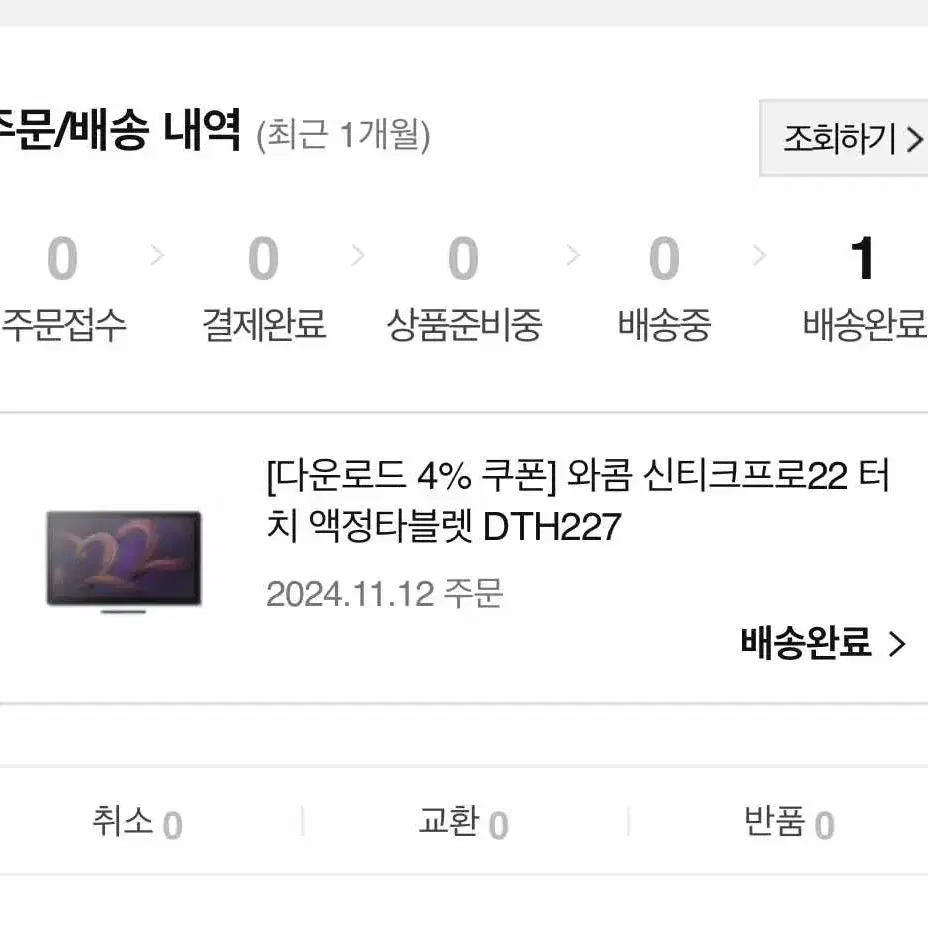The image size is (928, 928).
Task: Expand details via chevron beside 배송완료
Action: [897, 644]
